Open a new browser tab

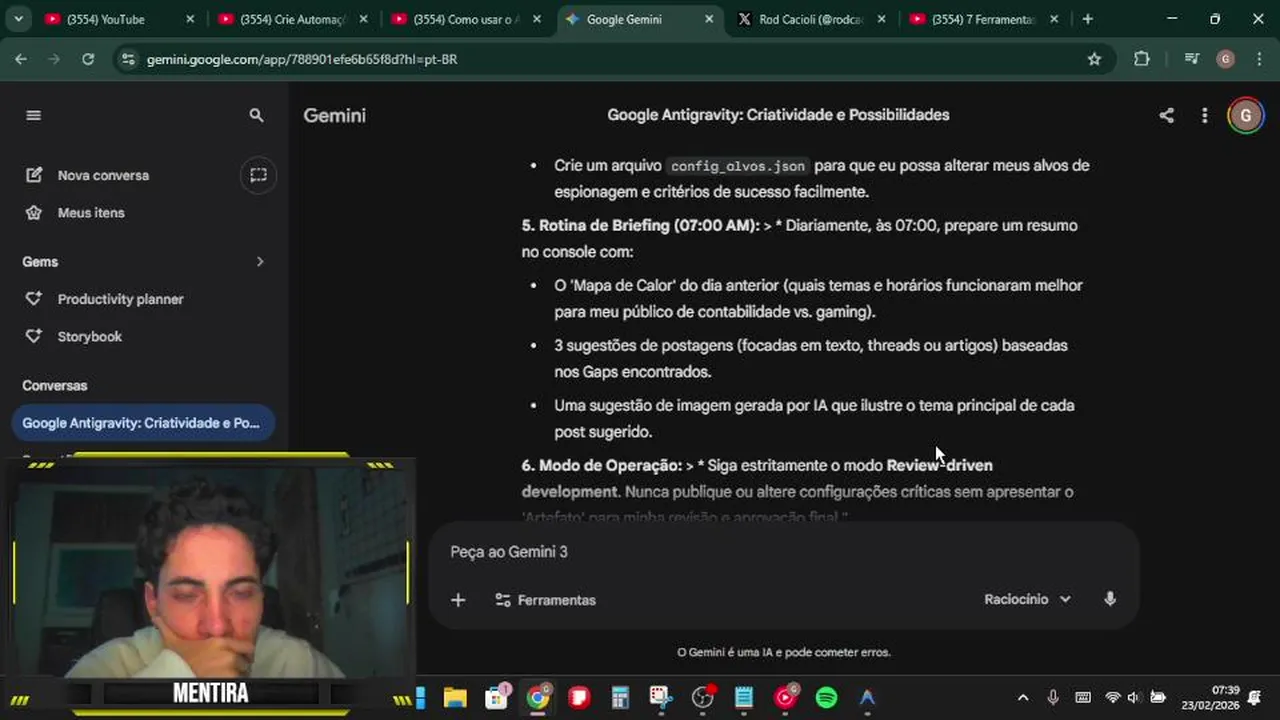(x=1087, y=19)
